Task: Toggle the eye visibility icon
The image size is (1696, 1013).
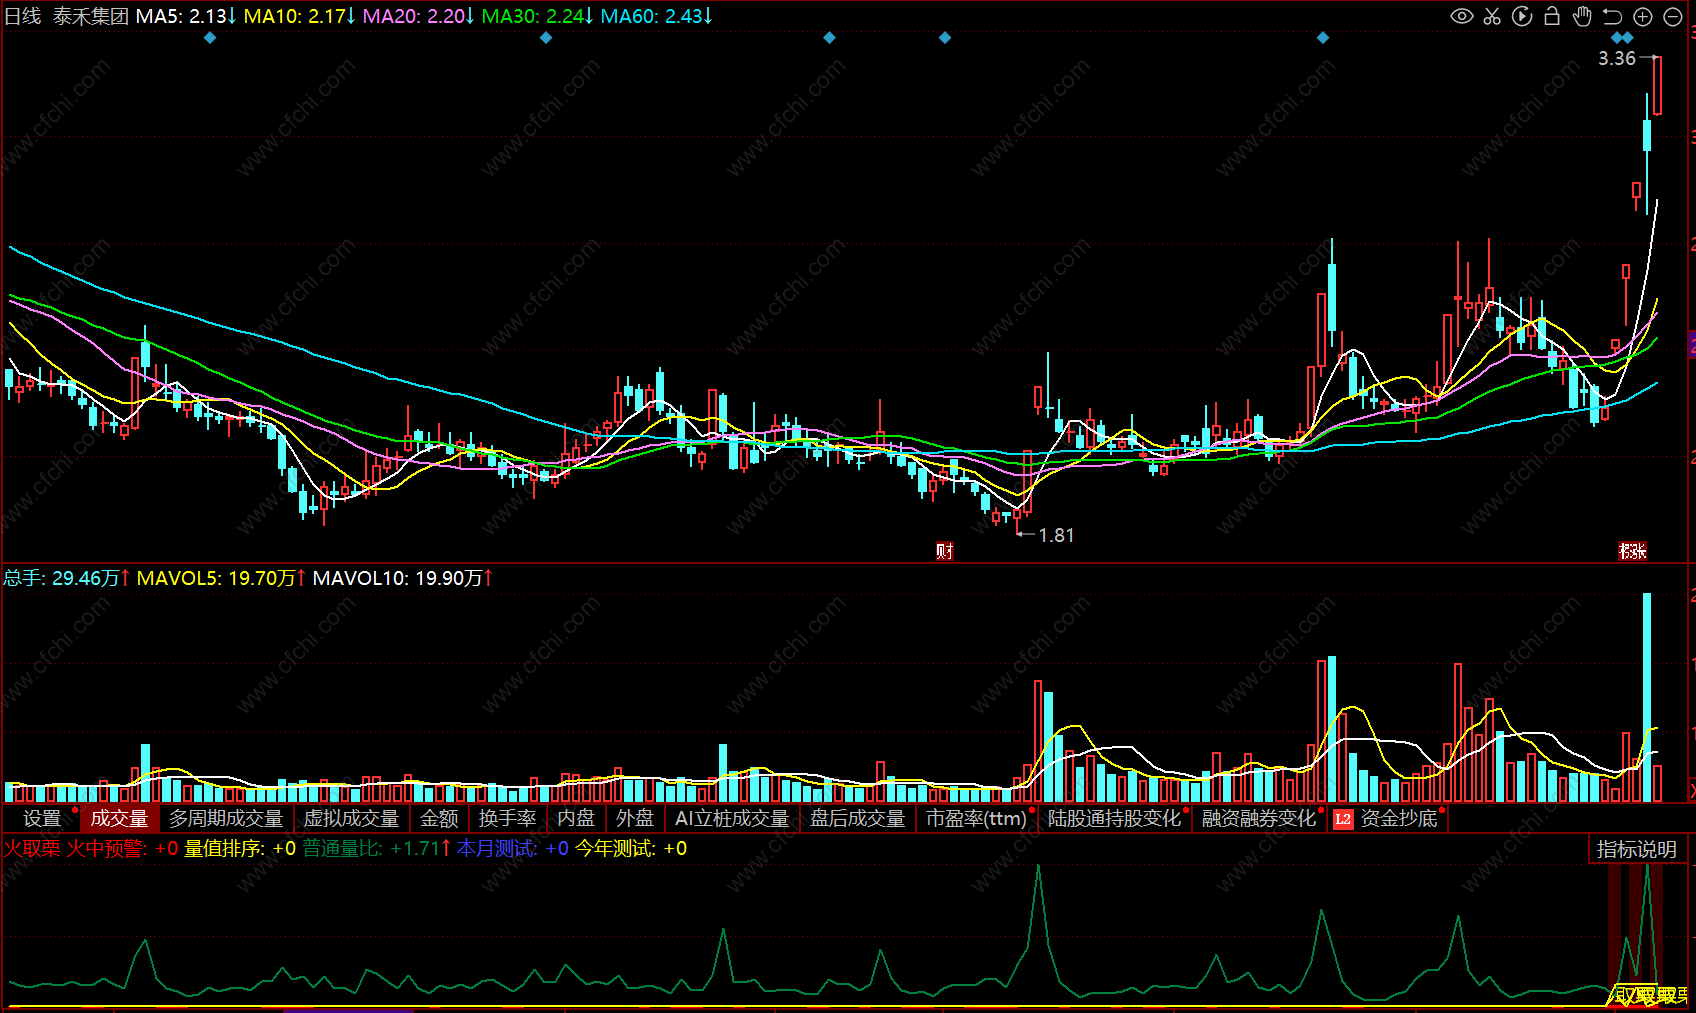Action: tap(1462, 16)
